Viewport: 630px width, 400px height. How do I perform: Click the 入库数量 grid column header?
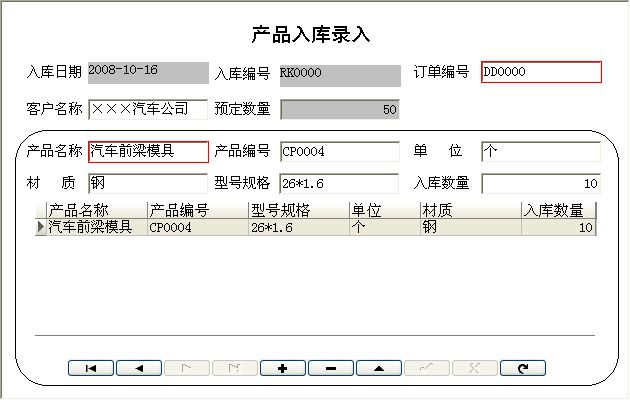click(558, 210)
